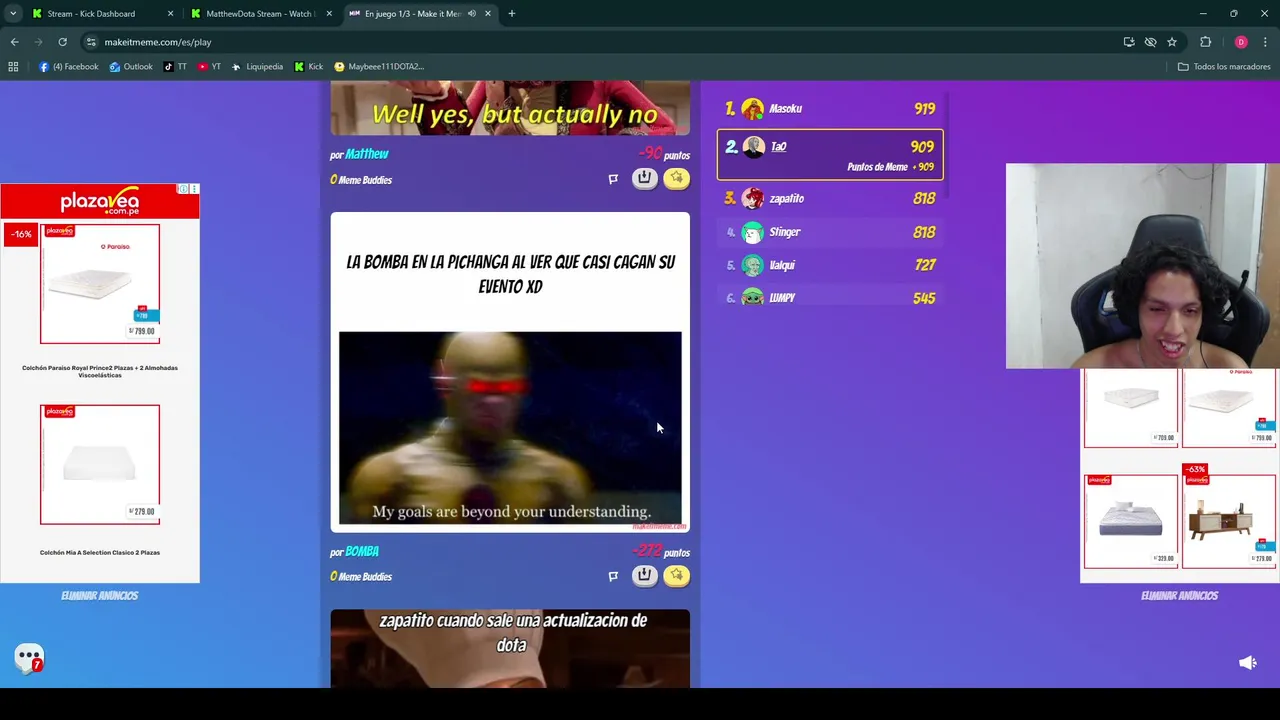
Task: Select Valqui in the leaderboard
Action: point(830,265)
